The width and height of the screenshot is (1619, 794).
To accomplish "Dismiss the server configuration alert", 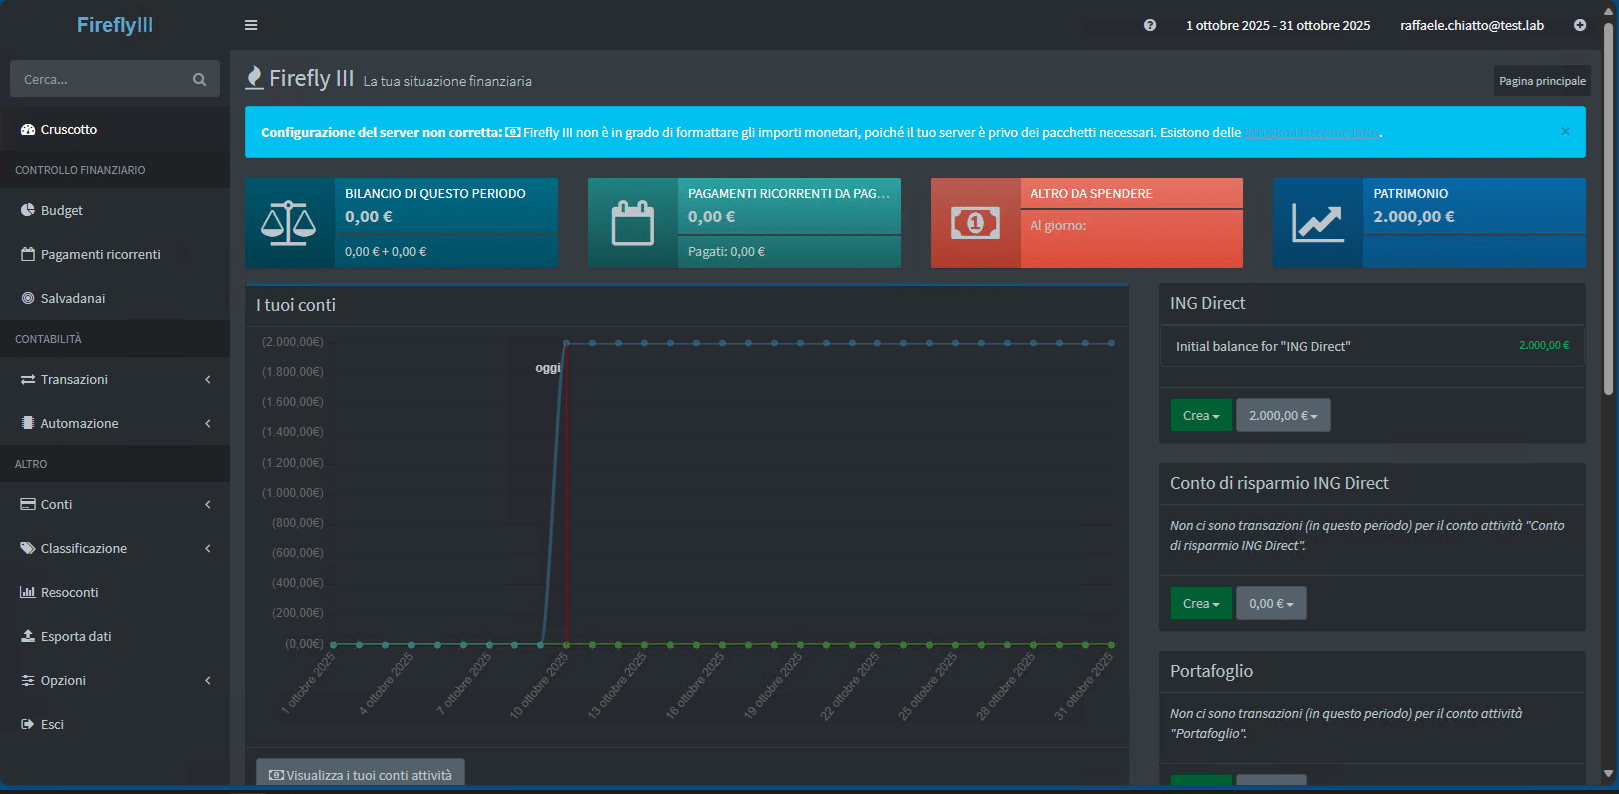I will pos(1565,132).
